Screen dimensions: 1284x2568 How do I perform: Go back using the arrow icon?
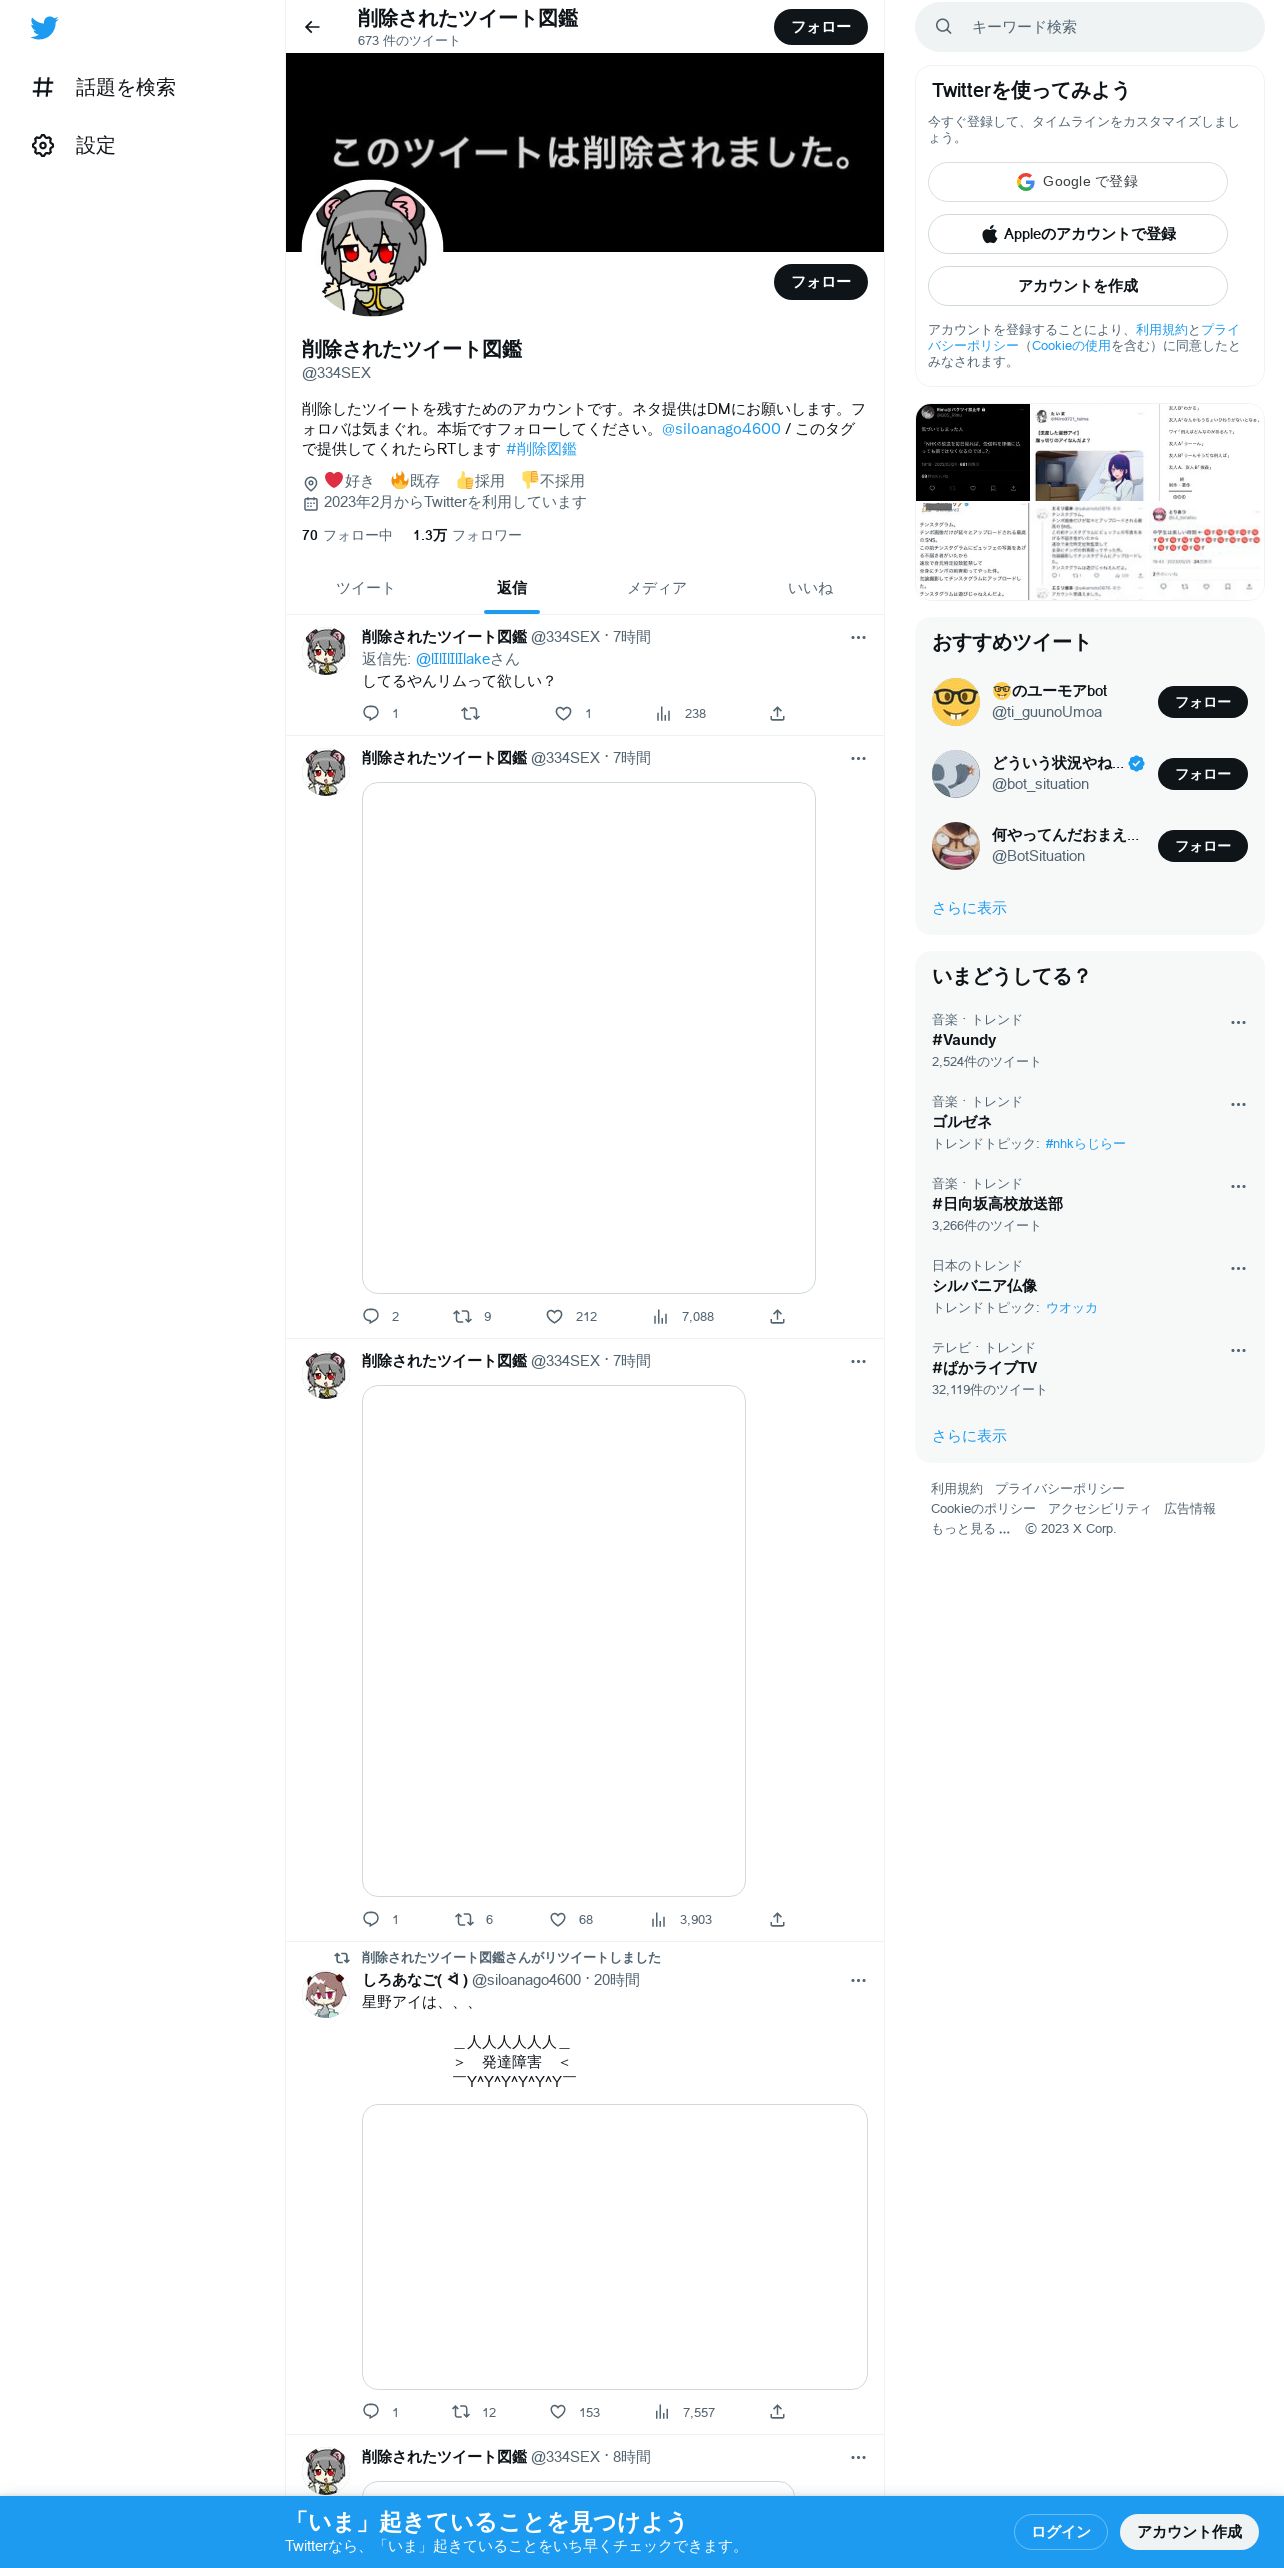312,27
